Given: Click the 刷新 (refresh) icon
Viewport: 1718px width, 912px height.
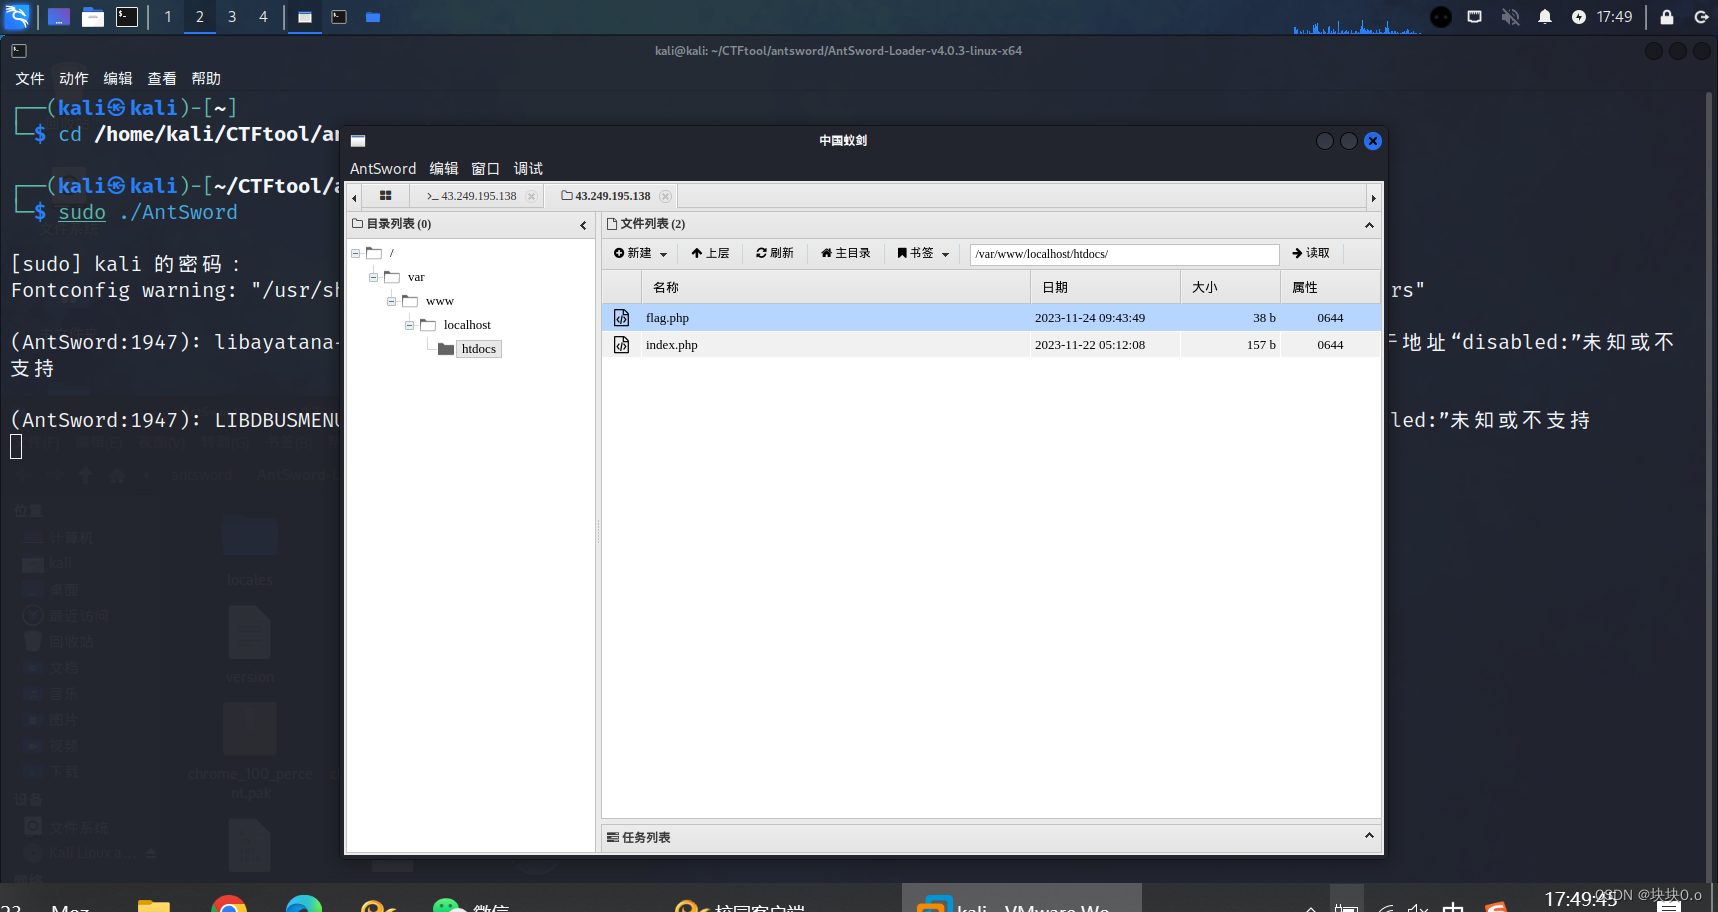Looking at the screenshot, I should tap(762, 253).
